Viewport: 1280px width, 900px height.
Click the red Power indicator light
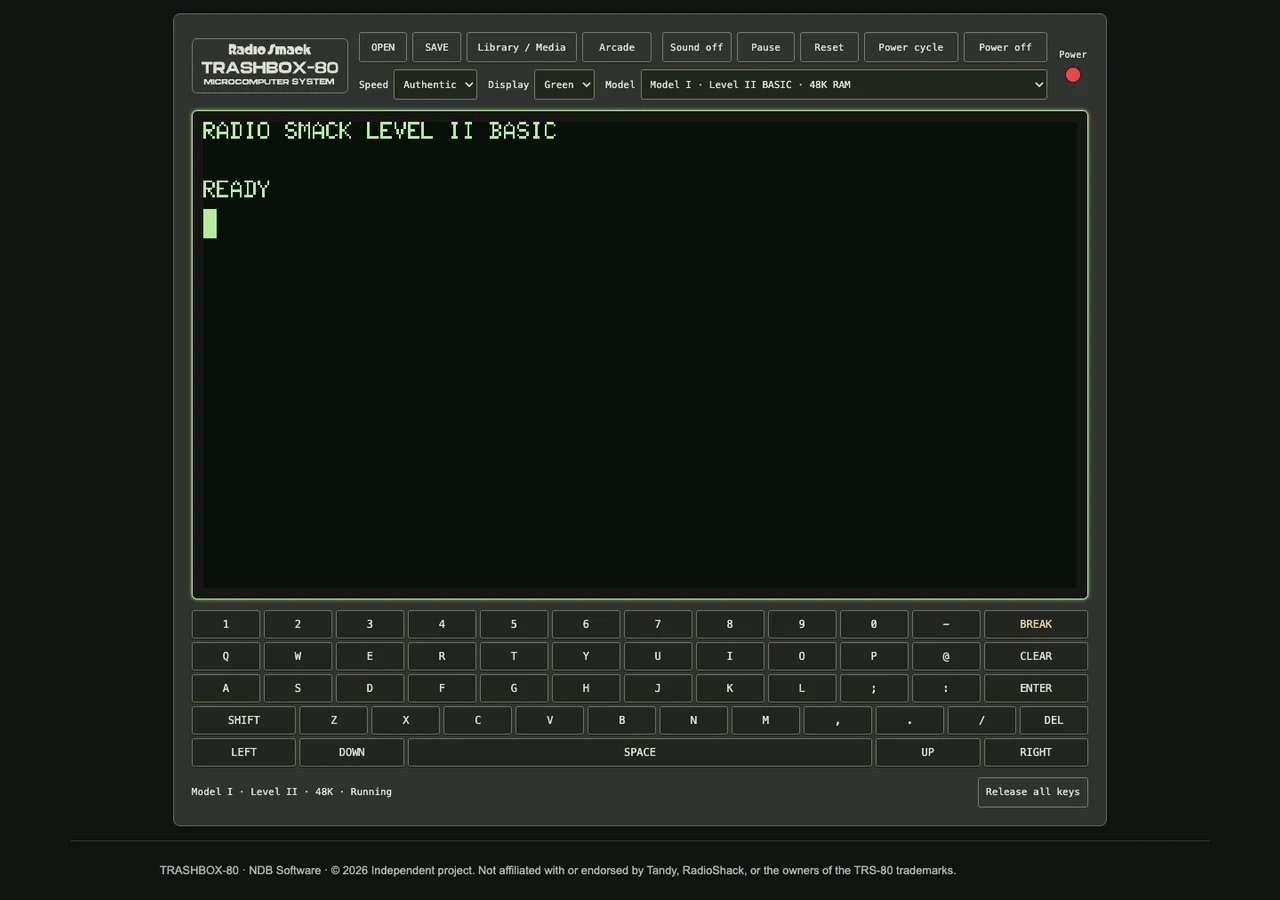[x=1073, y=75]
